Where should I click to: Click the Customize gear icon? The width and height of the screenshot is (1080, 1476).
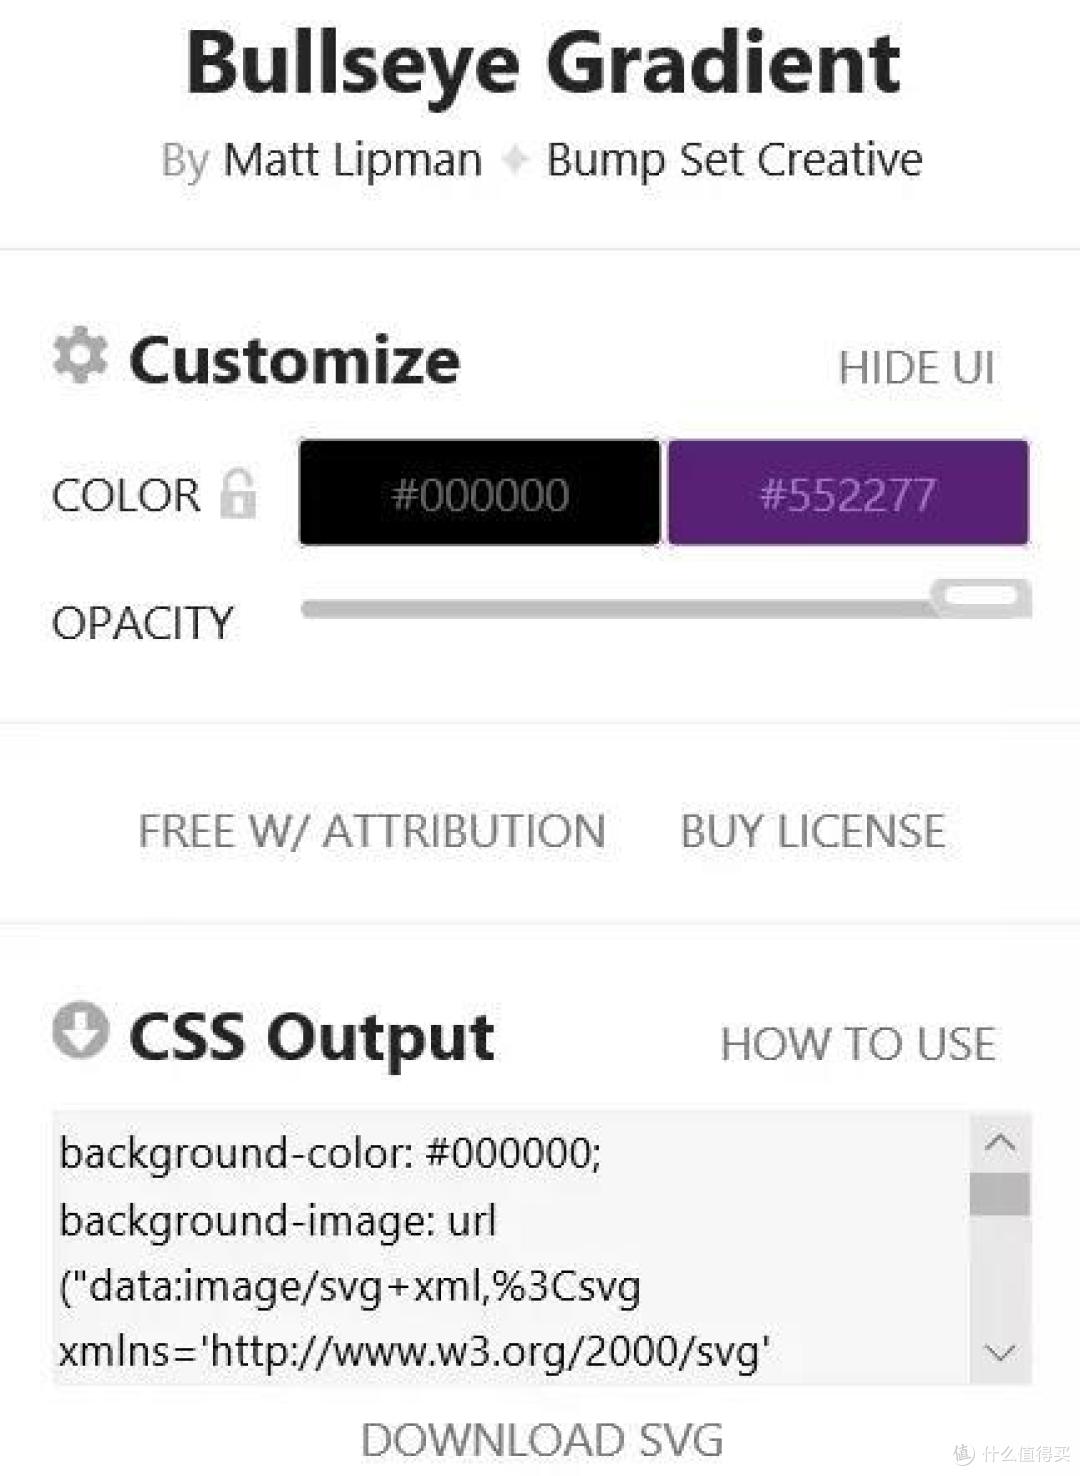pos(79,355)
